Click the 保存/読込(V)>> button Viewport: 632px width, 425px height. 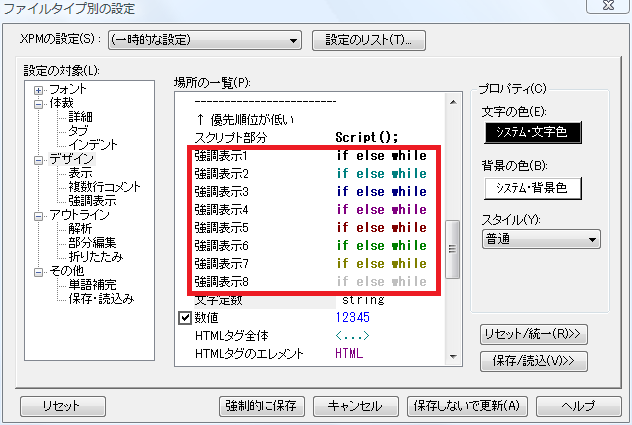click(533, 361)
